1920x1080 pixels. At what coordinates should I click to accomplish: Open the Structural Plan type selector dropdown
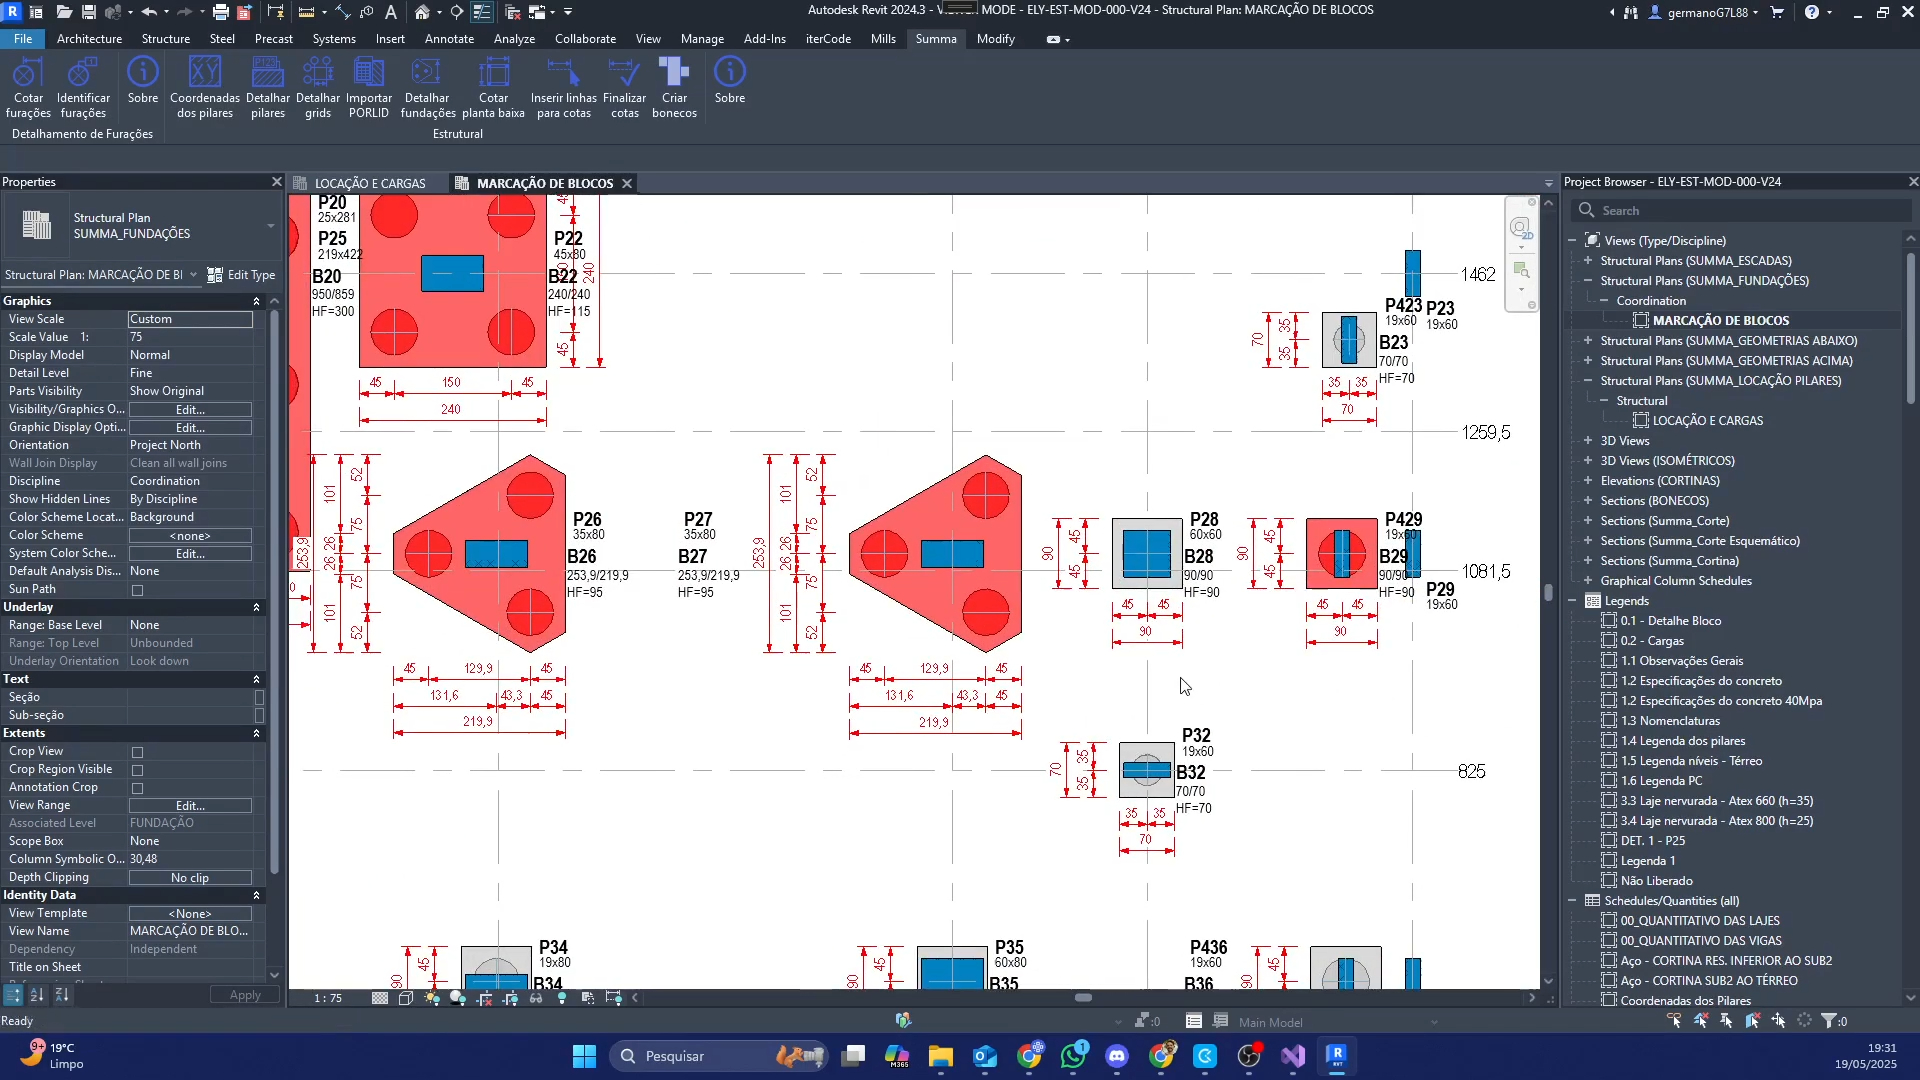click(270, 226)
